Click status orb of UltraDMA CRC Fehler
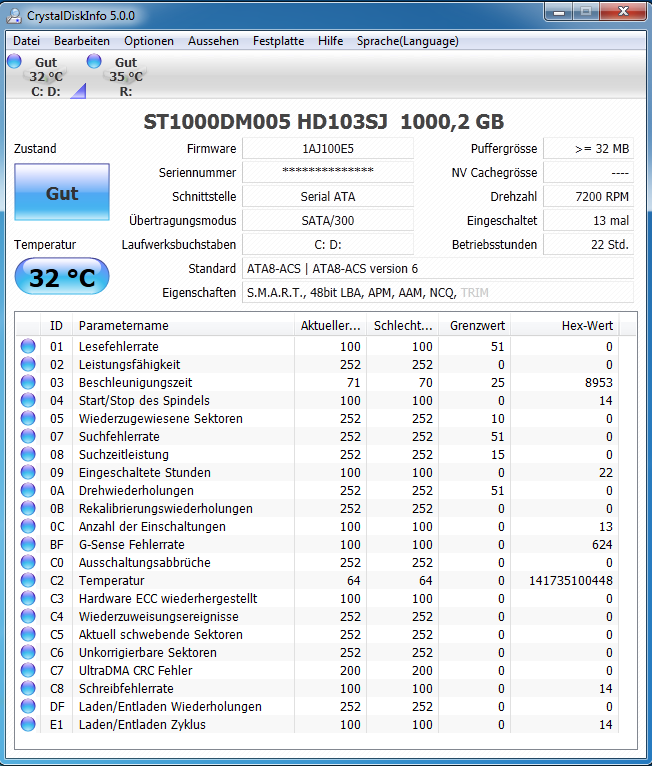Screen dimensions: 652x766 pyautogui.click(x=28, y=670)
